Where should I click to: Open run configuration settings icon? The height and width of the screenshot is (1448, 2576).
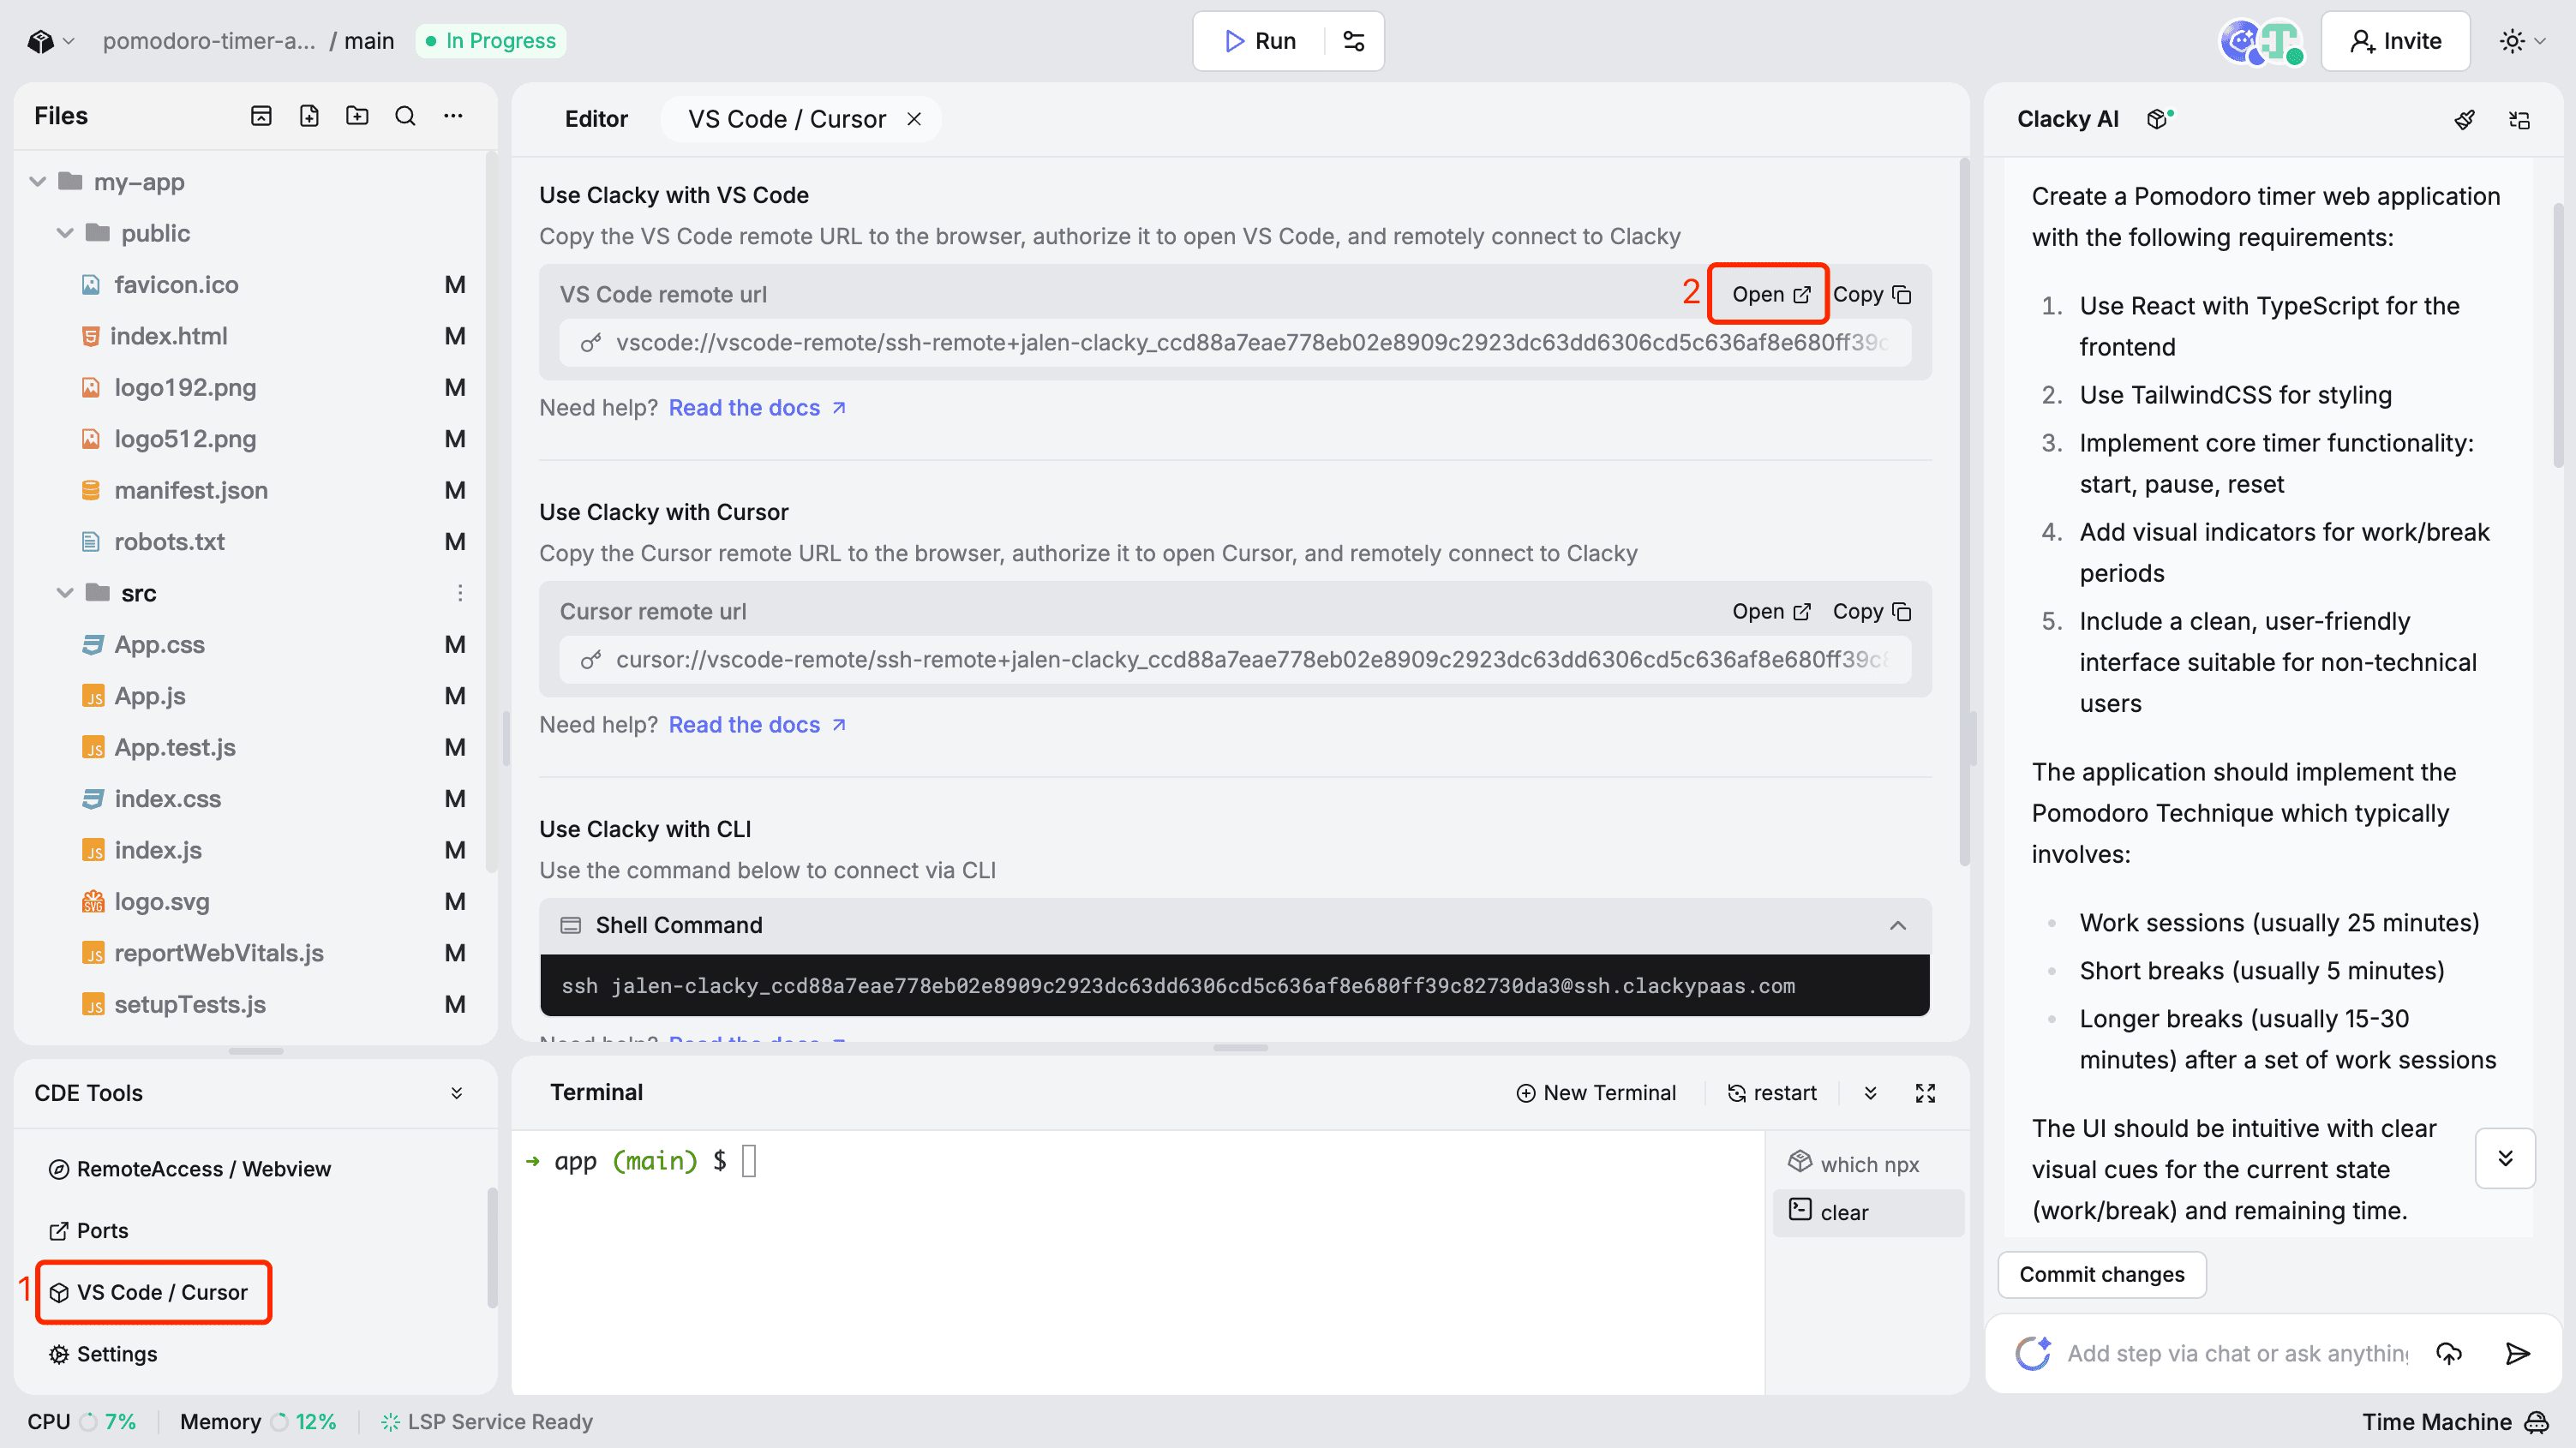[x=1353, y=41]
